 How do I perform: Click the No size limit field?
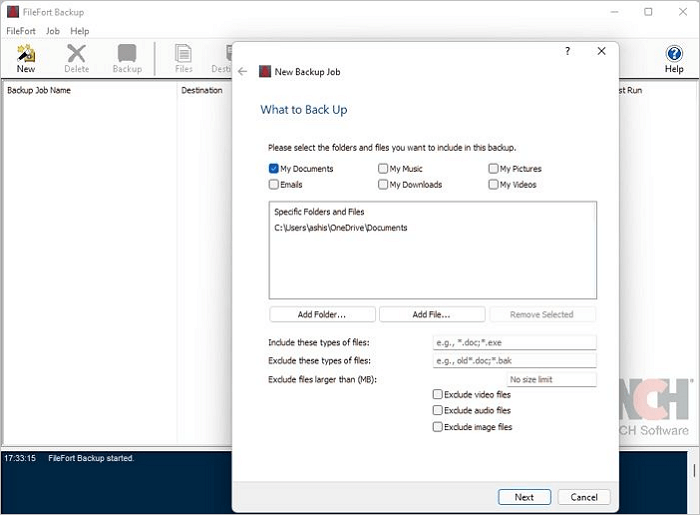pyautogui.click(x=550, y=379)
